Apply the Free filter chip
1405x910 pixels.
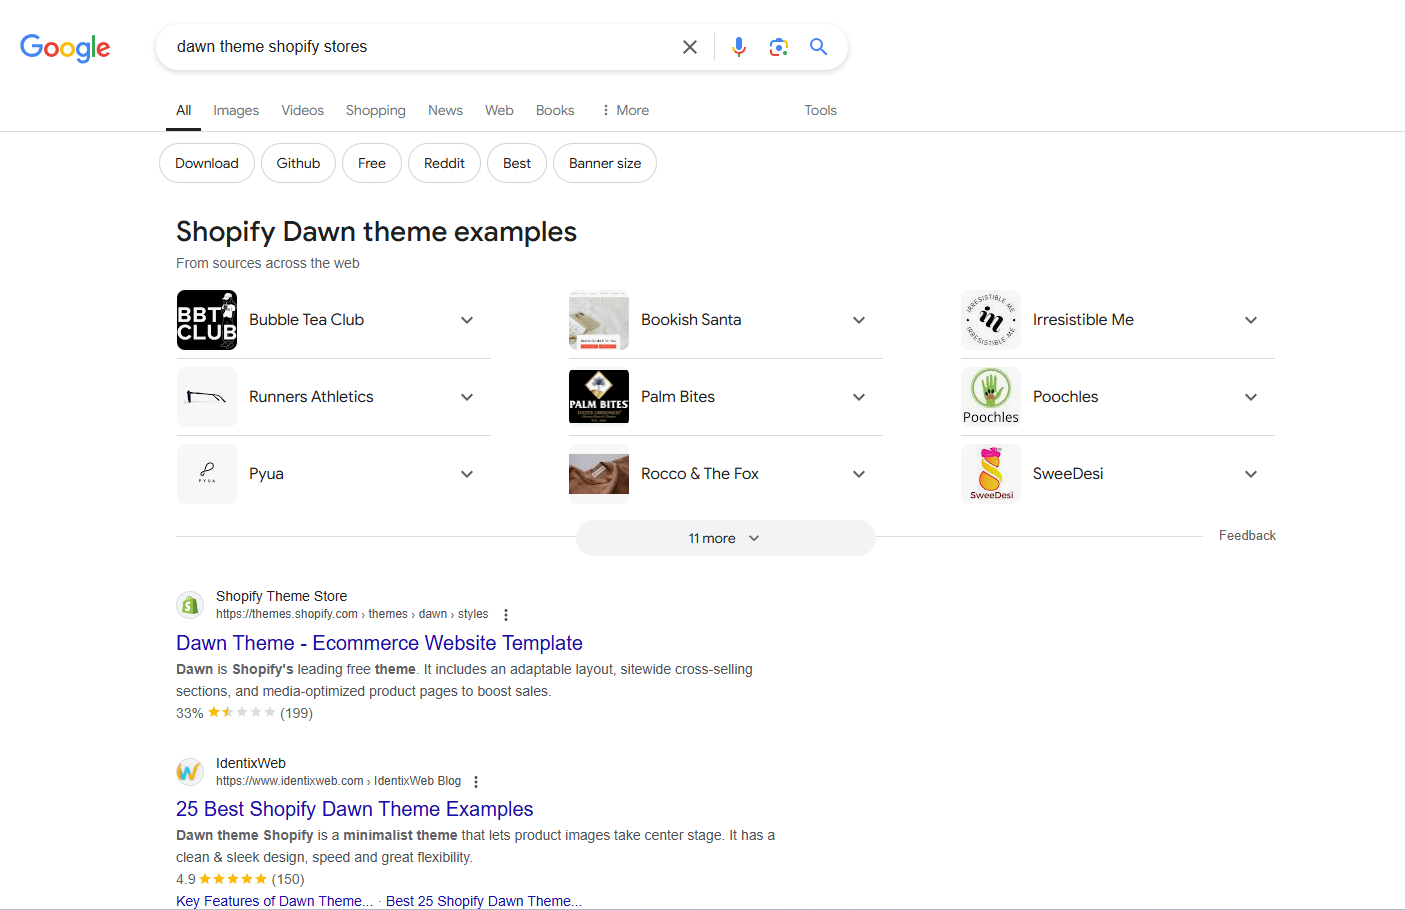coord(372,163)
